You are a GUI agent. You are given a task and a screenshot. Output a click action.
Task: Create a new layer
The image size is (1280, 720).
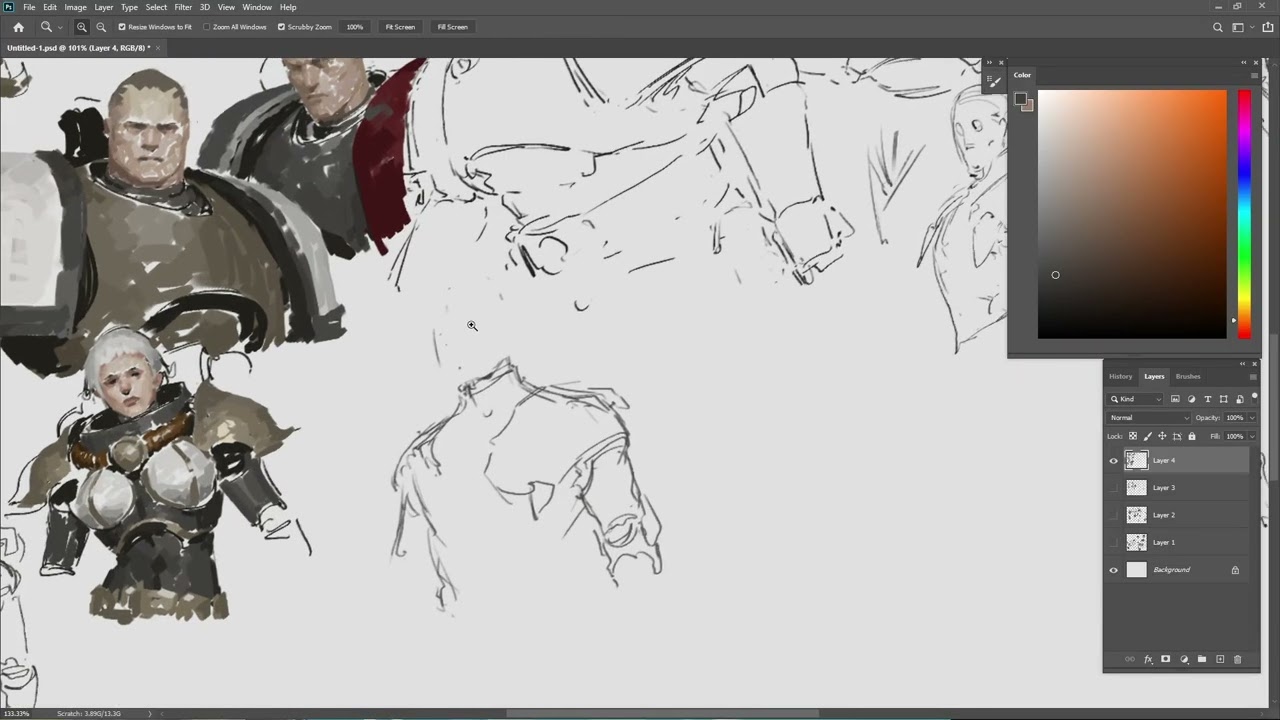coord(1220,659)
